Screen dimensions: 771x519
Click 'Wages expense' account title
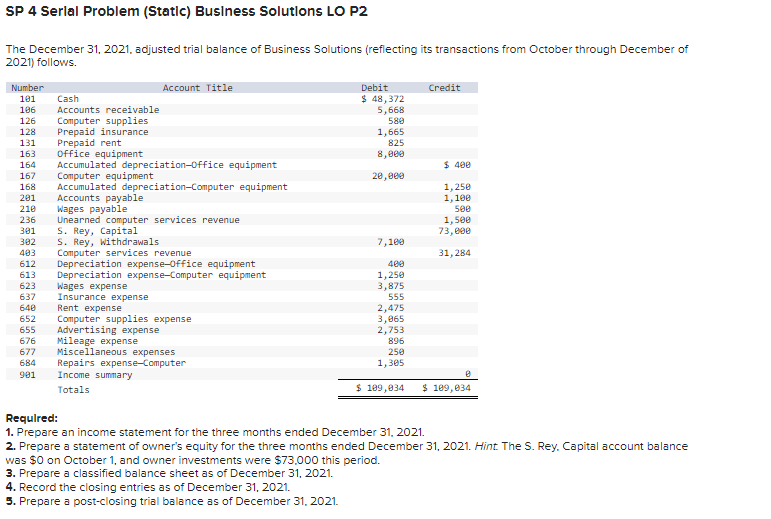[x=92, y=286]
